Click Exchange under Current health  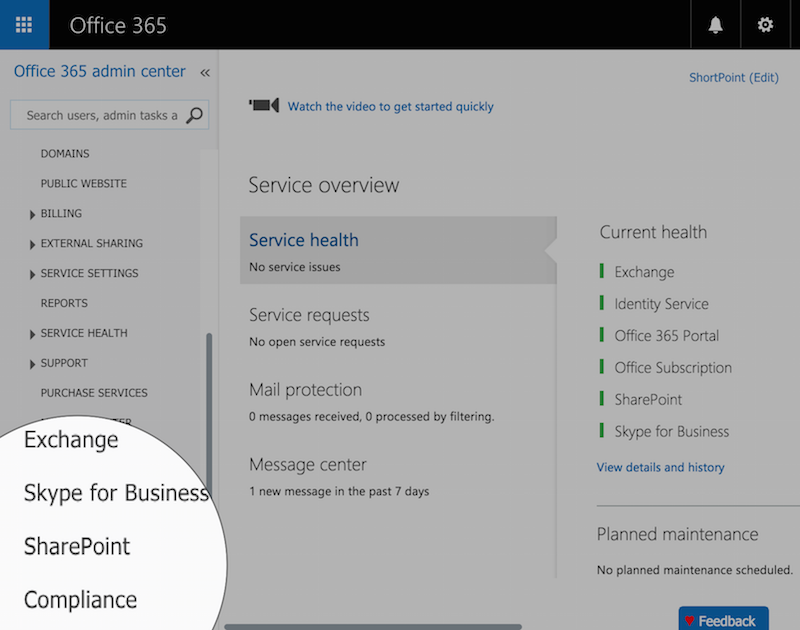644,272
